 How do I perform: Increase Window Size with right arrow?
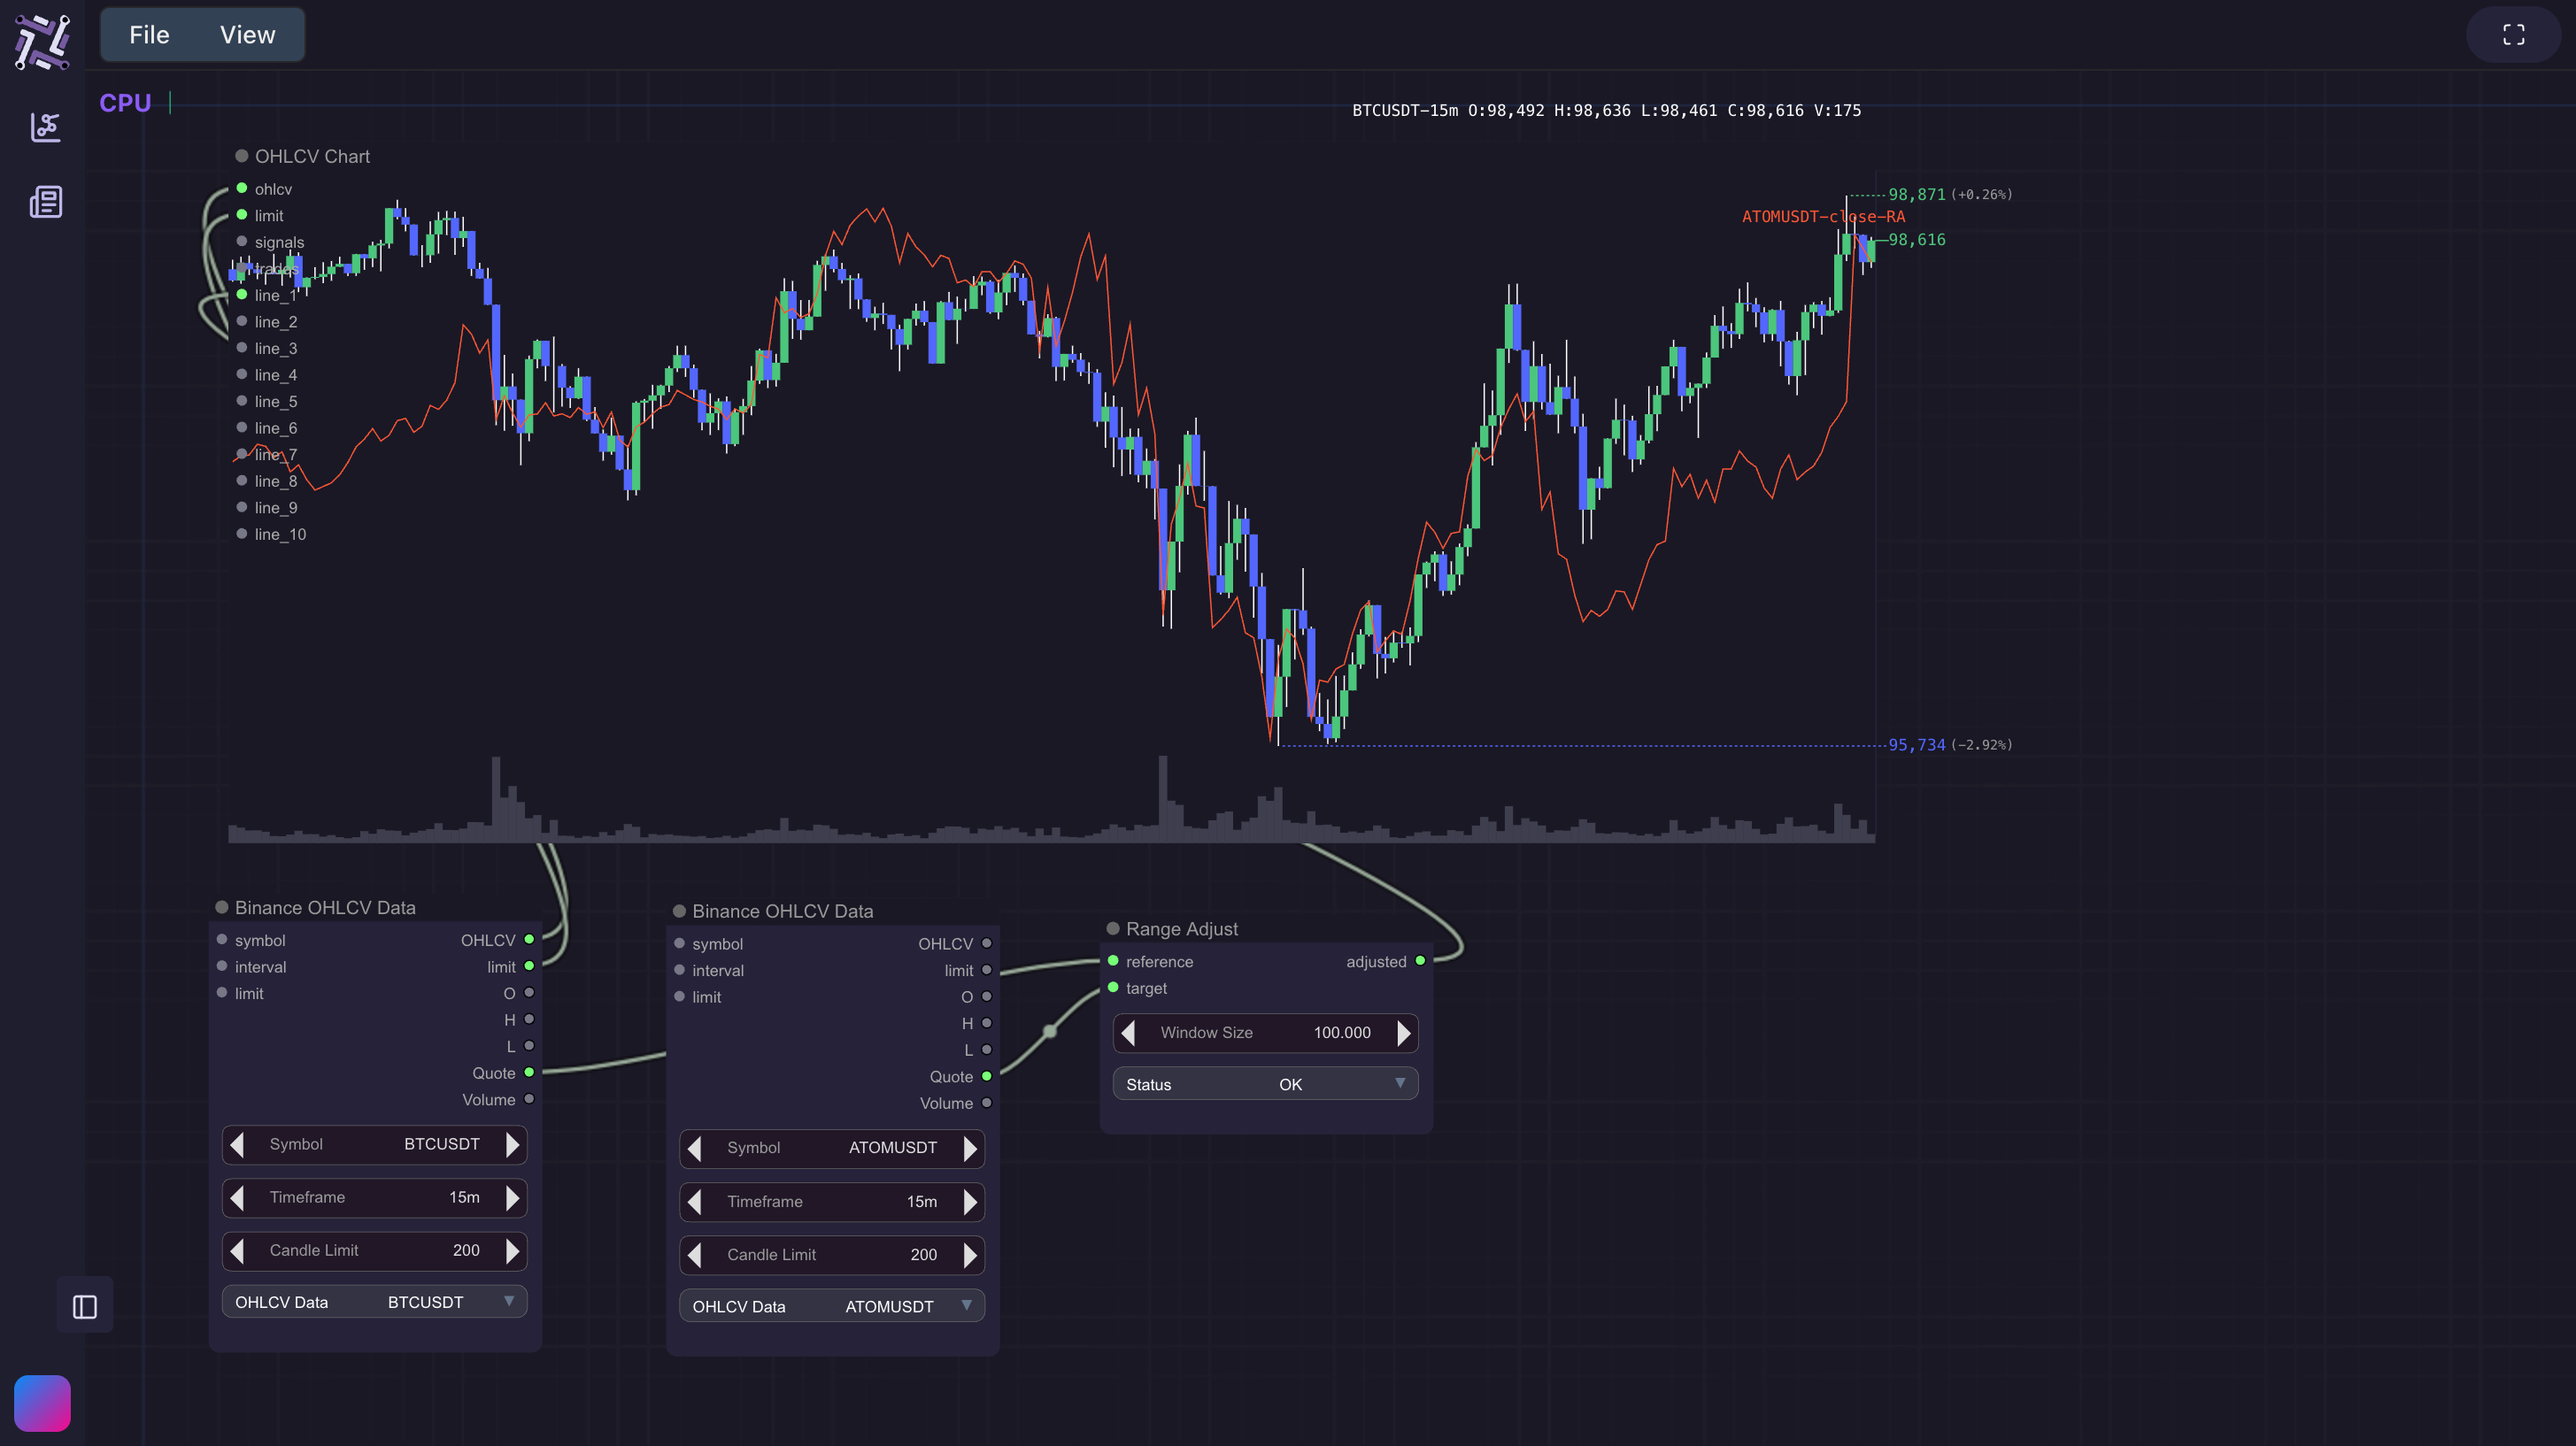(1403, 1032)
